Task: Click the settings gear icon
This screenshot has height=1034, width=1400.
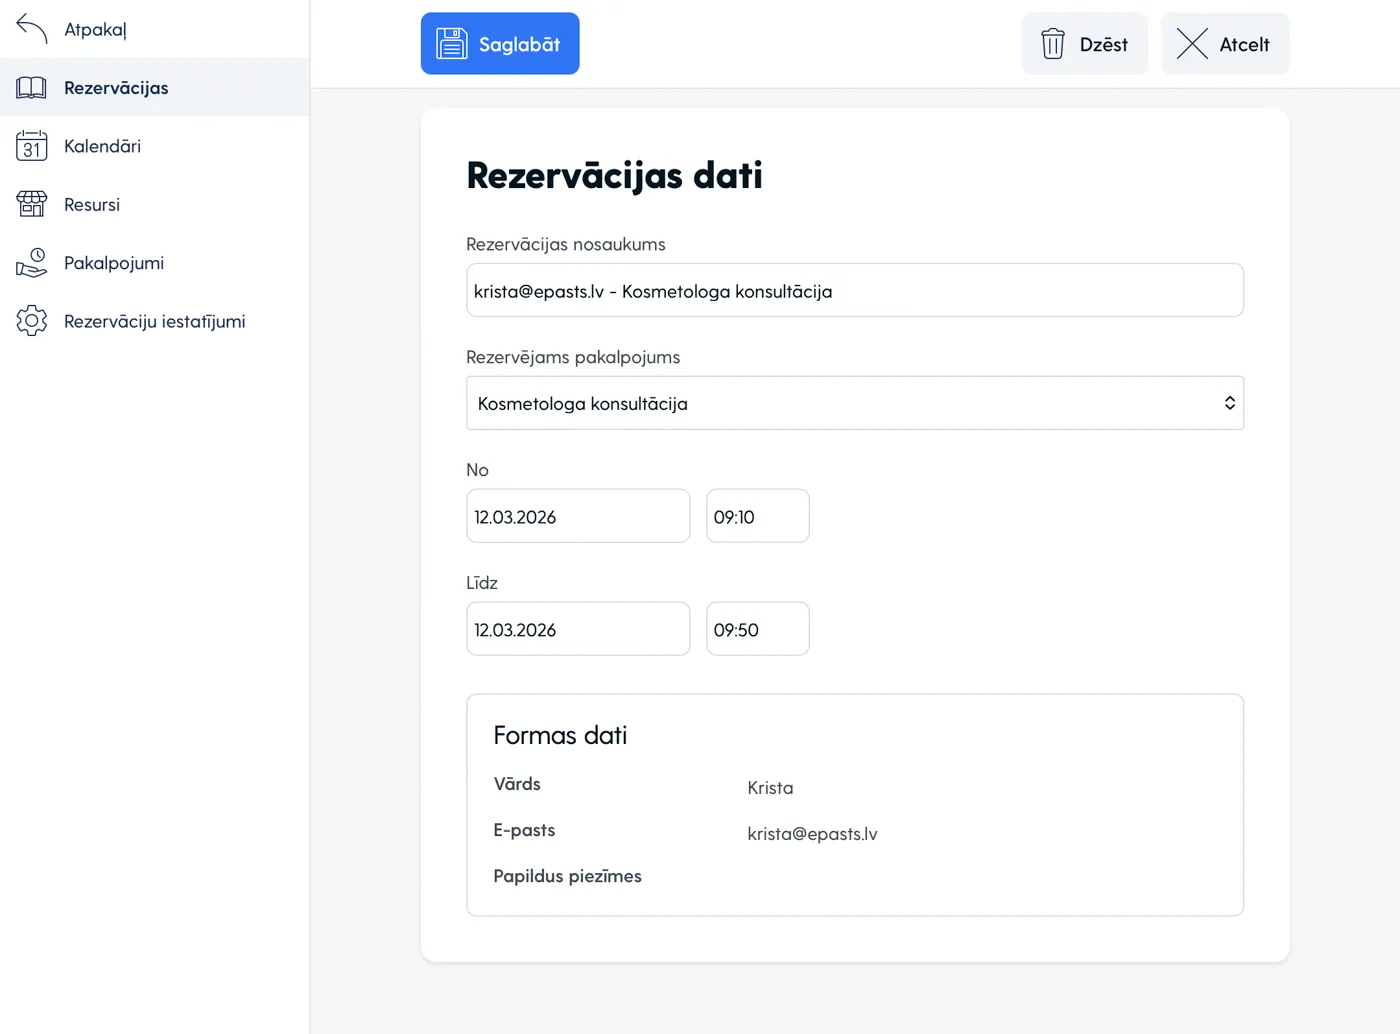Action: coord(32,321)
